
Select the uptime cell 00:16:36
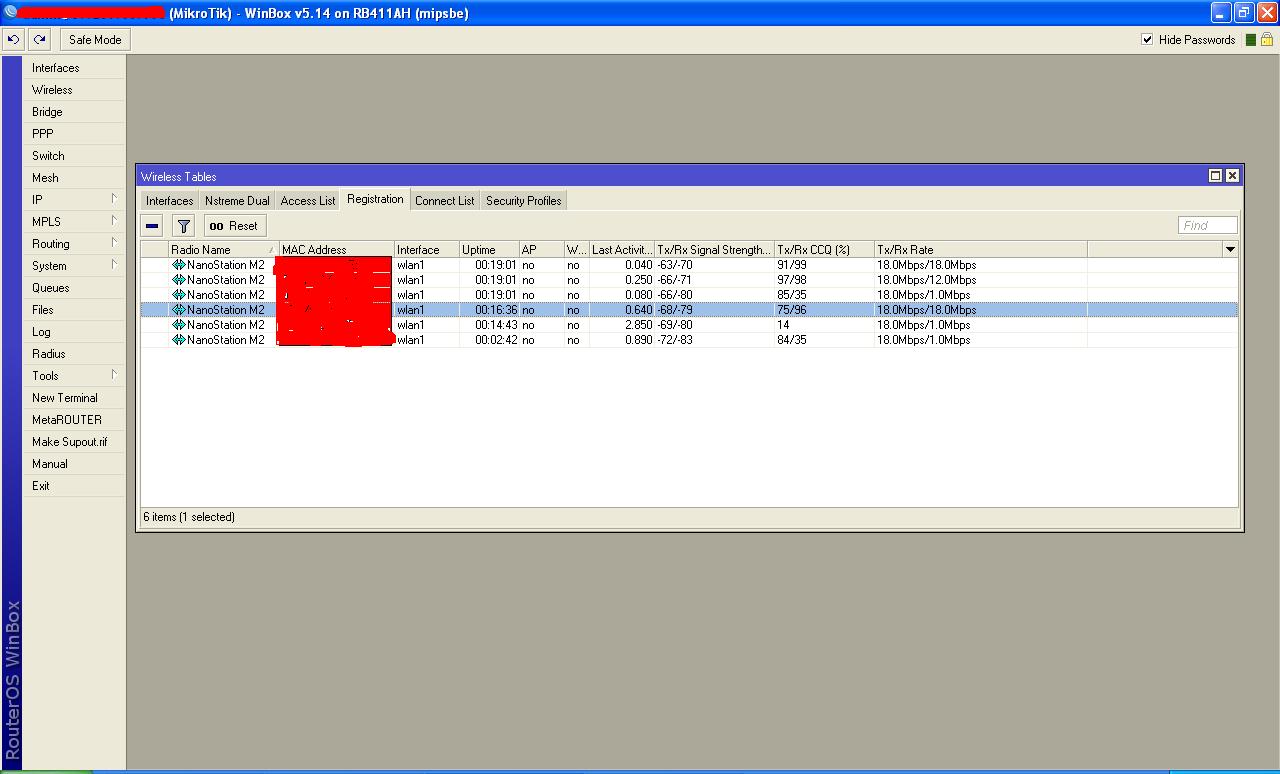pos(496,310)
